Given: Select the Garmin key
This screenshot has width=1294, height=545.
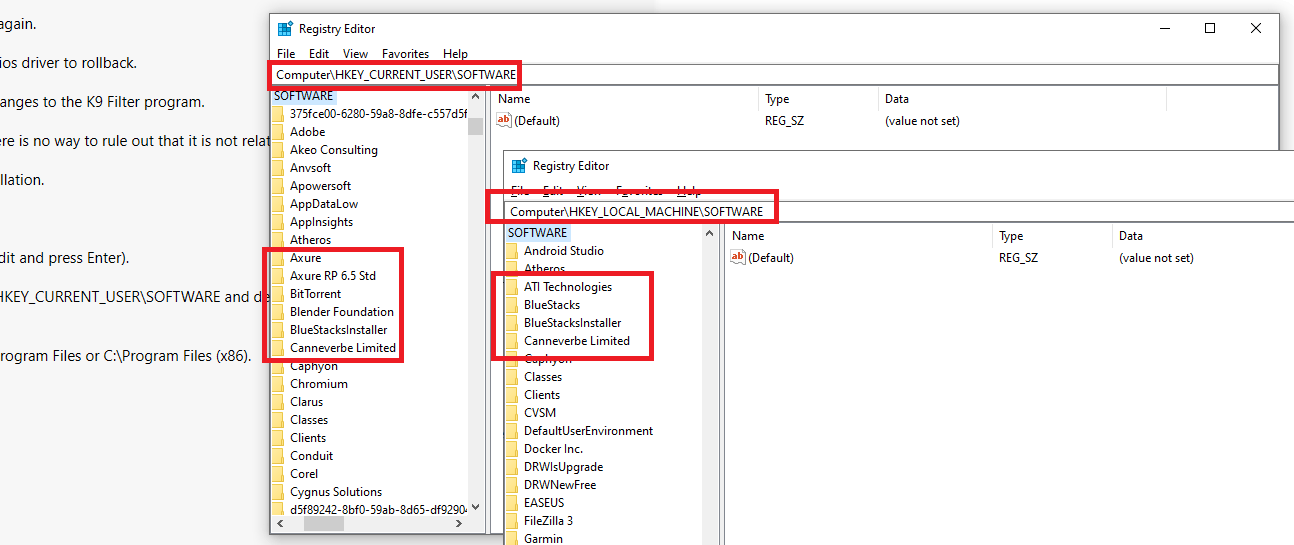Looking at the screenshot, I should [544, 539].
